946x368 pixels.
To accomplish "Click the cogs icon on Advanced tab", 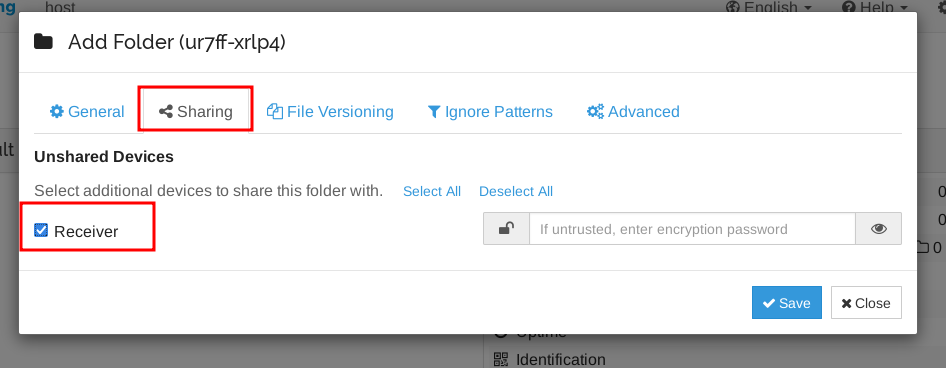I will pyautogui.click(x=595, y=112).
